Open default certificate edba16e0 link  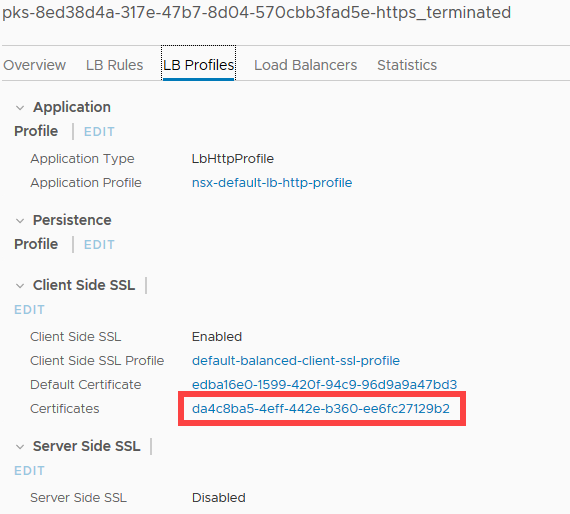click(324, 385)
